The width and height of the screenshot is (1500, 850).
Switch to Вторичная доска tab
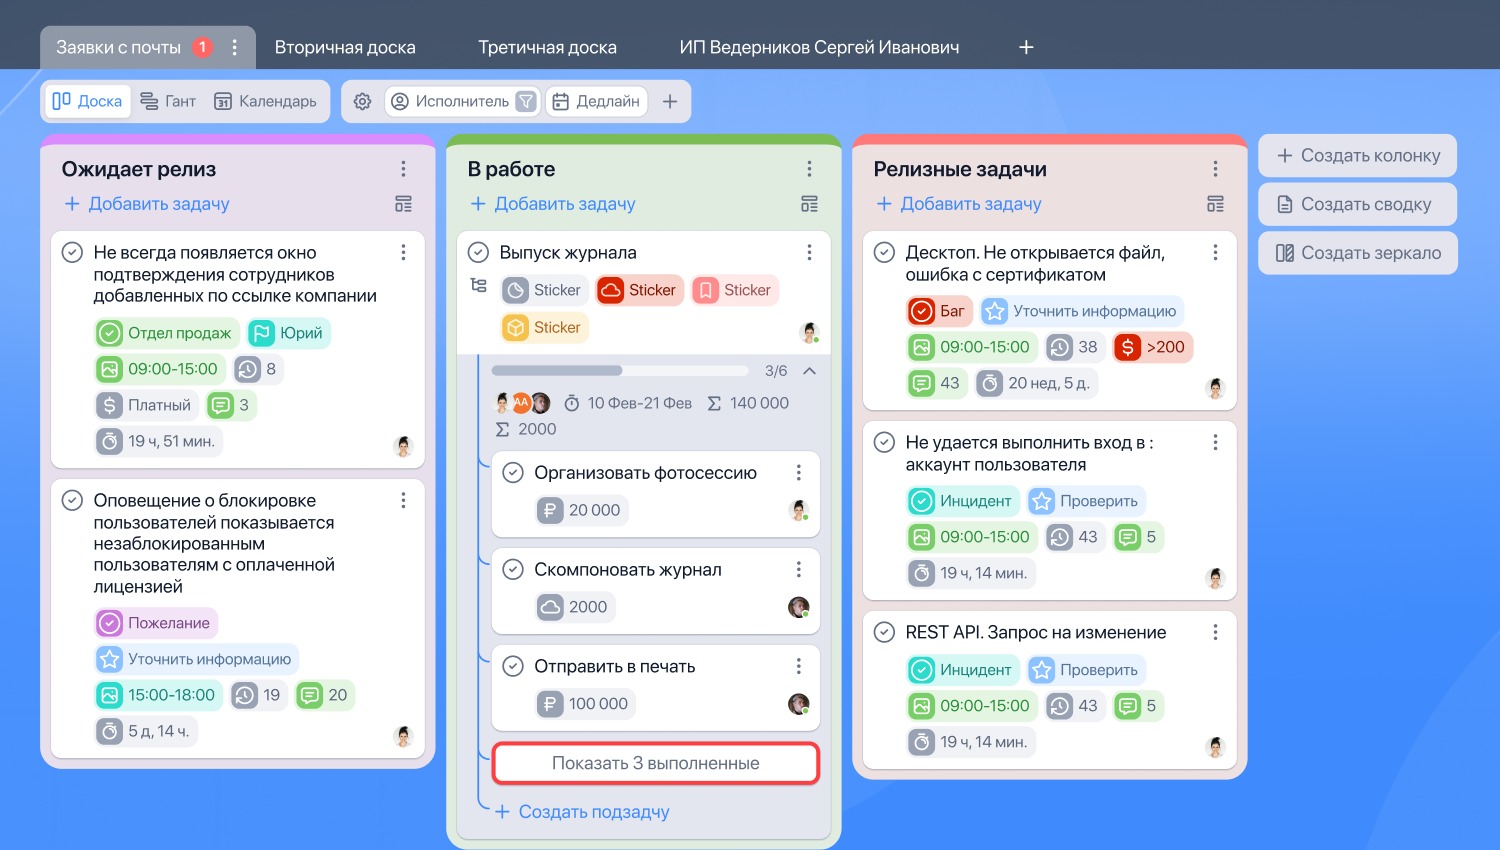pos(345,47)
